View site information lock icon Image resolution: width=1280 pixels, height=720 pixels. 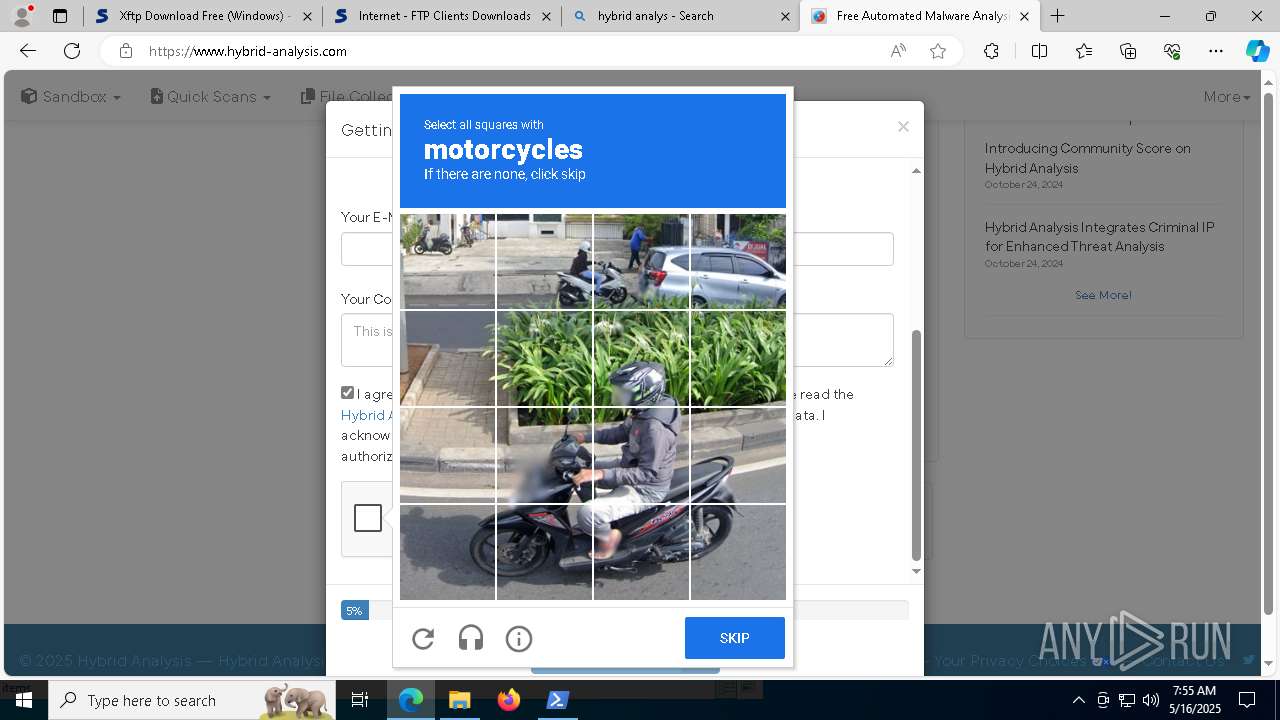point(126,51)
